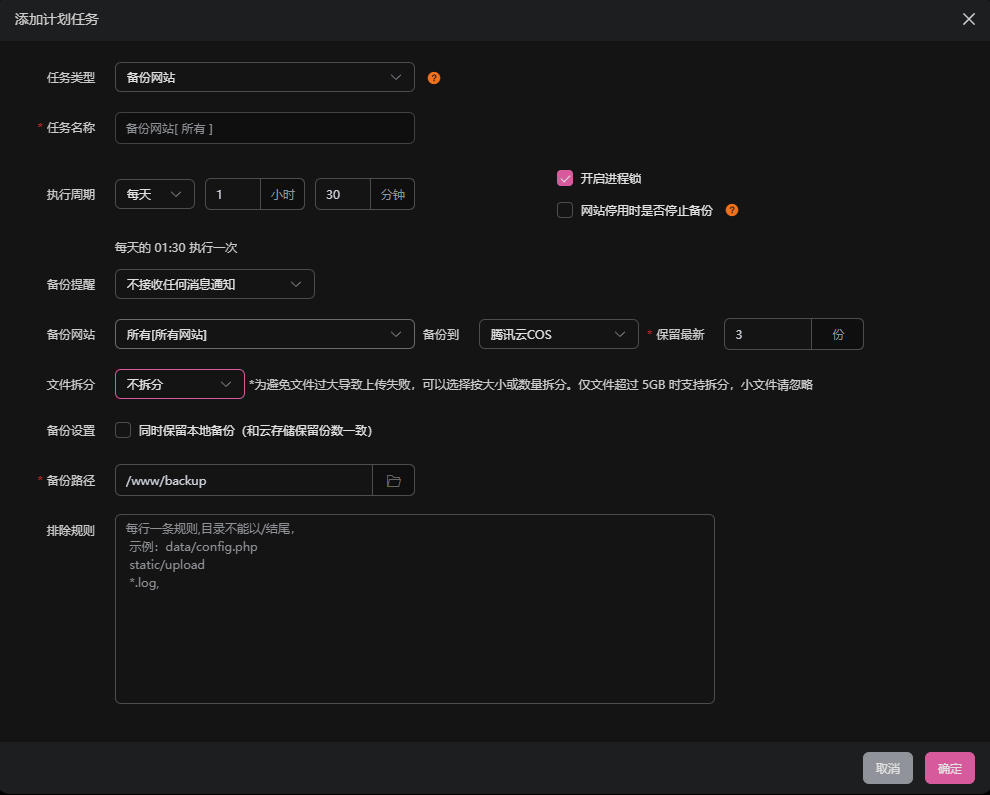Disable the 开启进程锁 checkbox

pyautogui.click(x=564, y=178)
